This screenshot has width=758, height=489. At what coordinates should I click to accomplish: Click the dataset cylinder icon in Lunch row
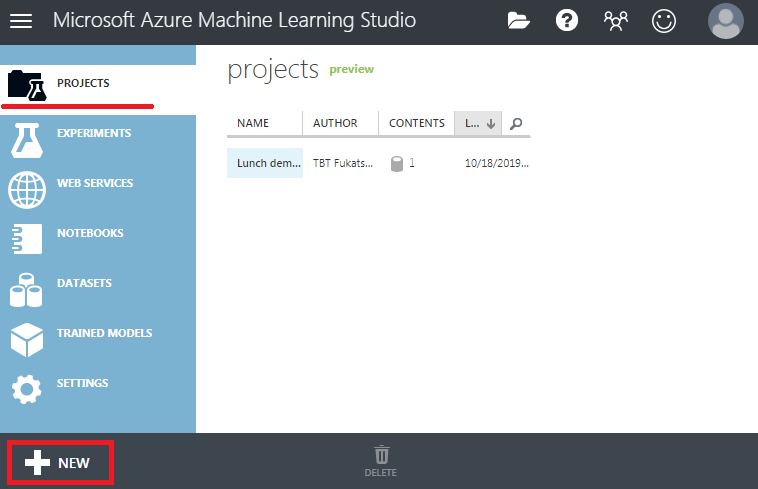tap(397, 164)
